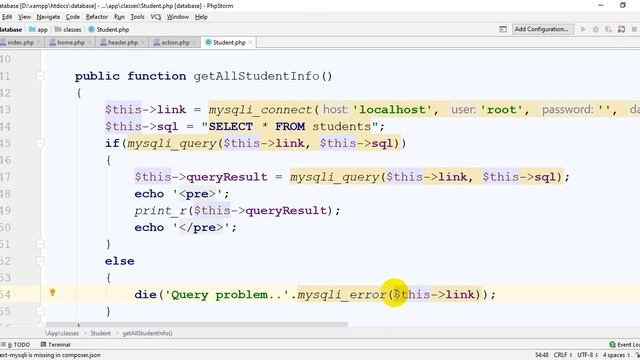The height and width of the screenshot is (360, 640).
Task: Open the 4 spaces indent dropdown
Action: coord(616,355)
